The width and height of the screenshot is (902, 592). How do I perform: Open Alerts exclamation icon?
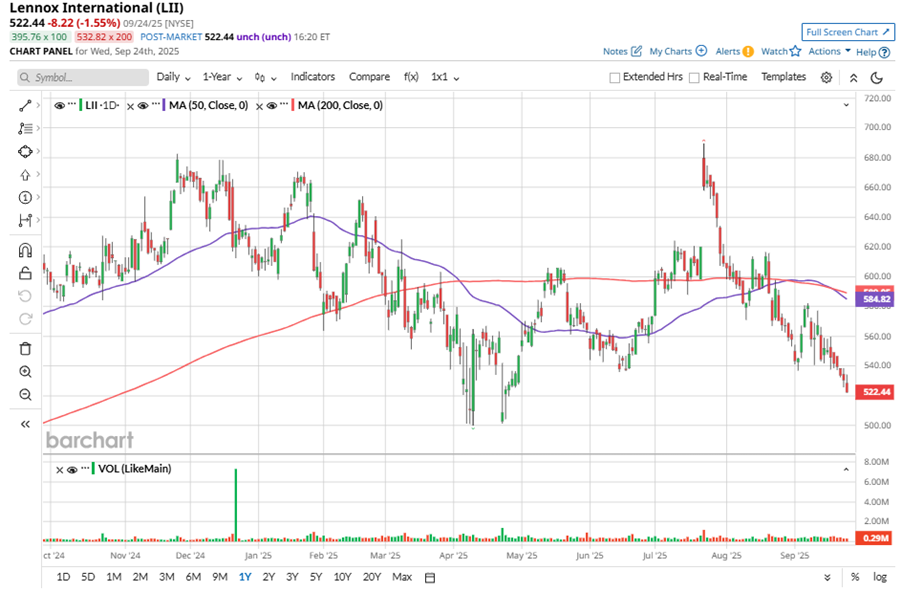point(748,51)
